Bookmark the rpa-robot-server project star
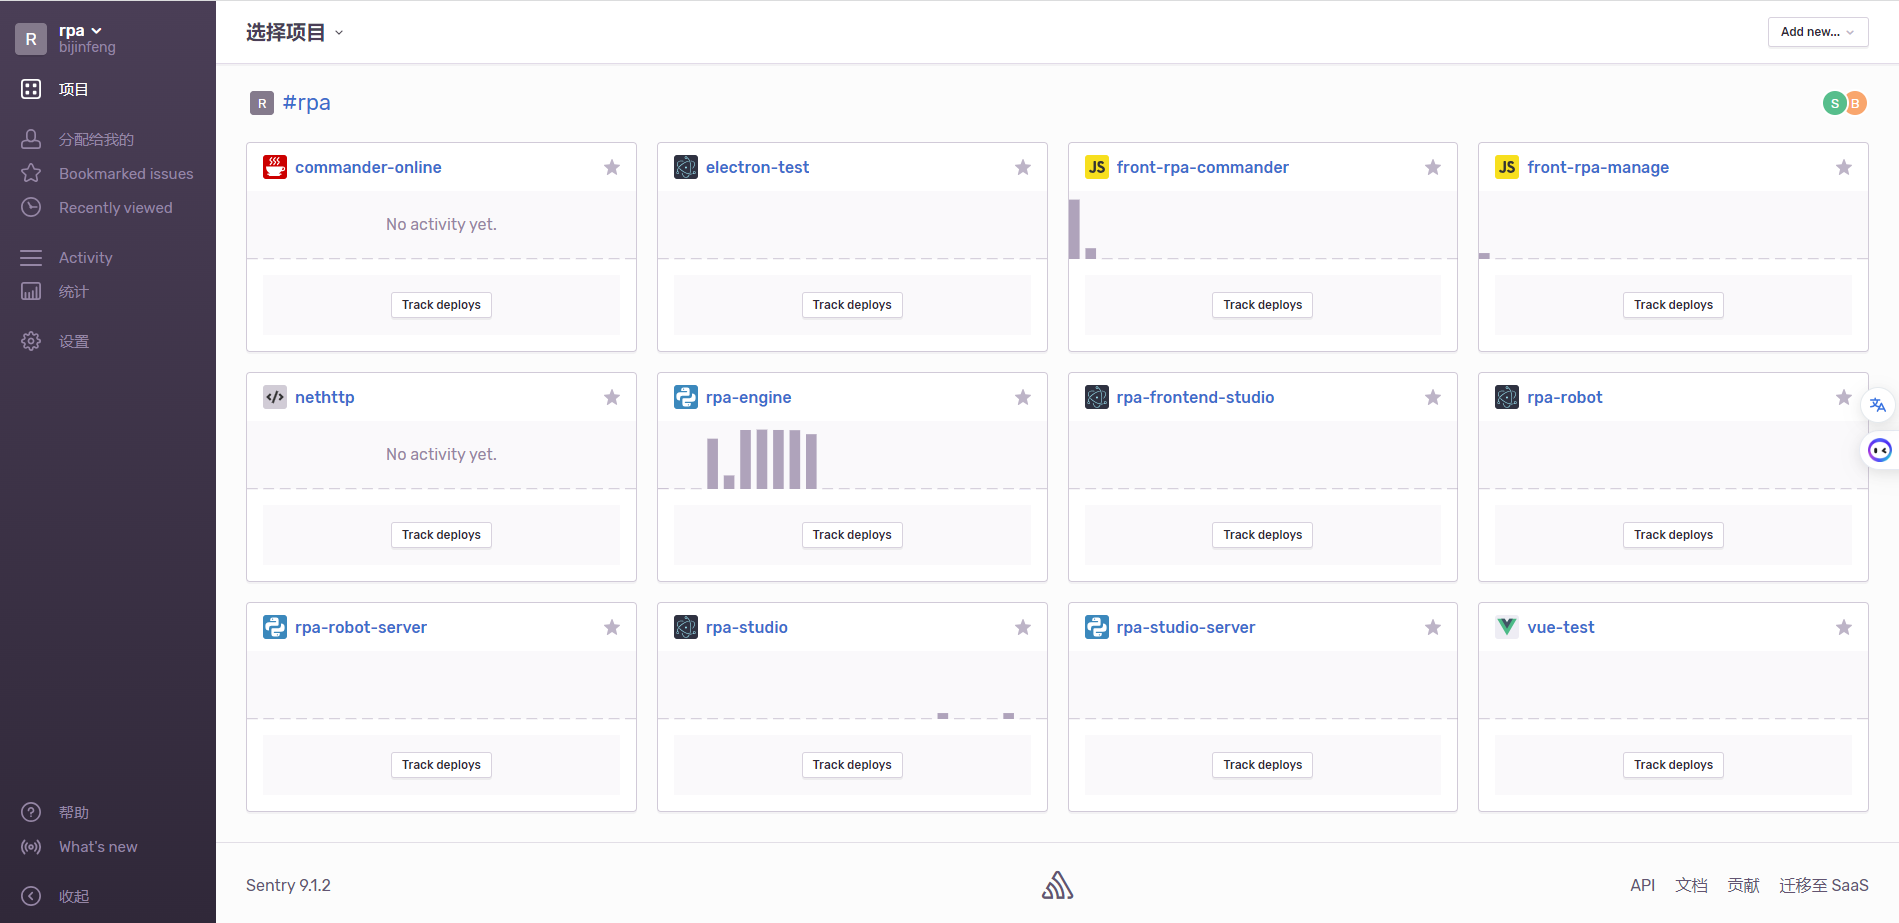This screenshot has height=923, width=1899. (x=612, y=627)
